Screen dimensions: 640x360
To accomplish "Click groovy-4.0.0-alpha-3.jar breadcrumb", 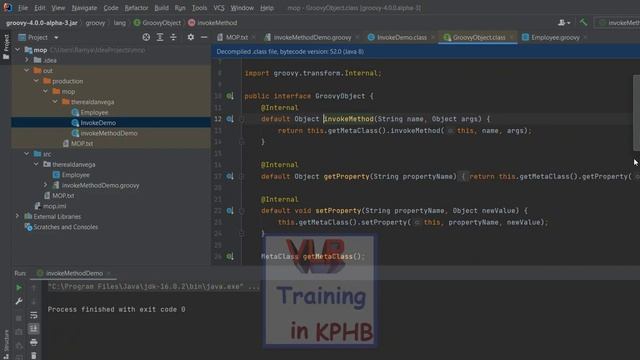I will point(42,23).
